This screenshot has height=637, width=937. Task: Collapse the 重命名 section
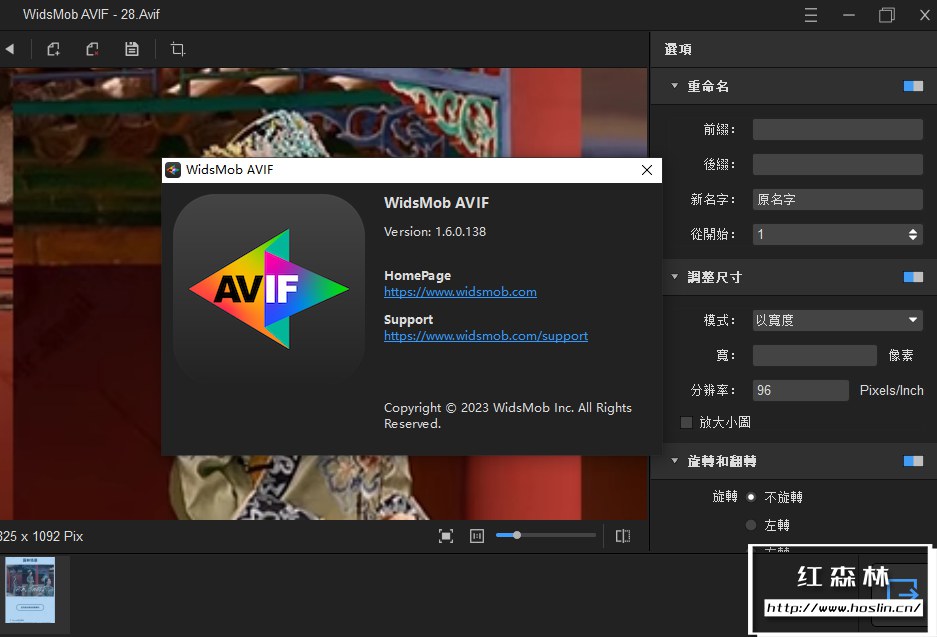point(675,86)
